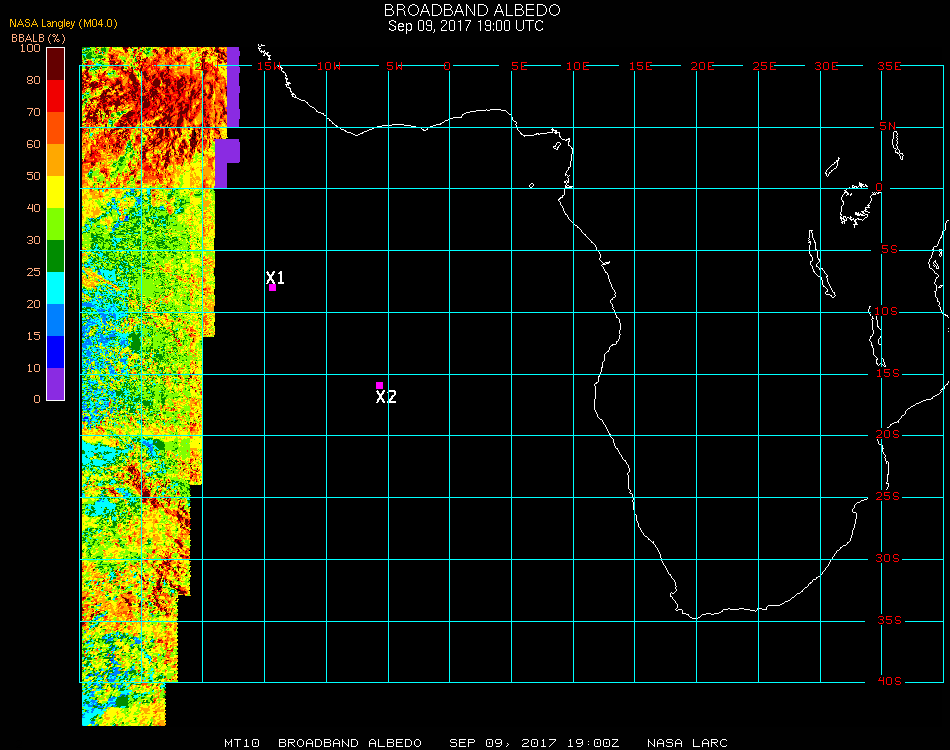This screenshot has width=950, height=750.
Task: Click the BROADBAND ALBEDO title
Action: [x=472, y=10]
